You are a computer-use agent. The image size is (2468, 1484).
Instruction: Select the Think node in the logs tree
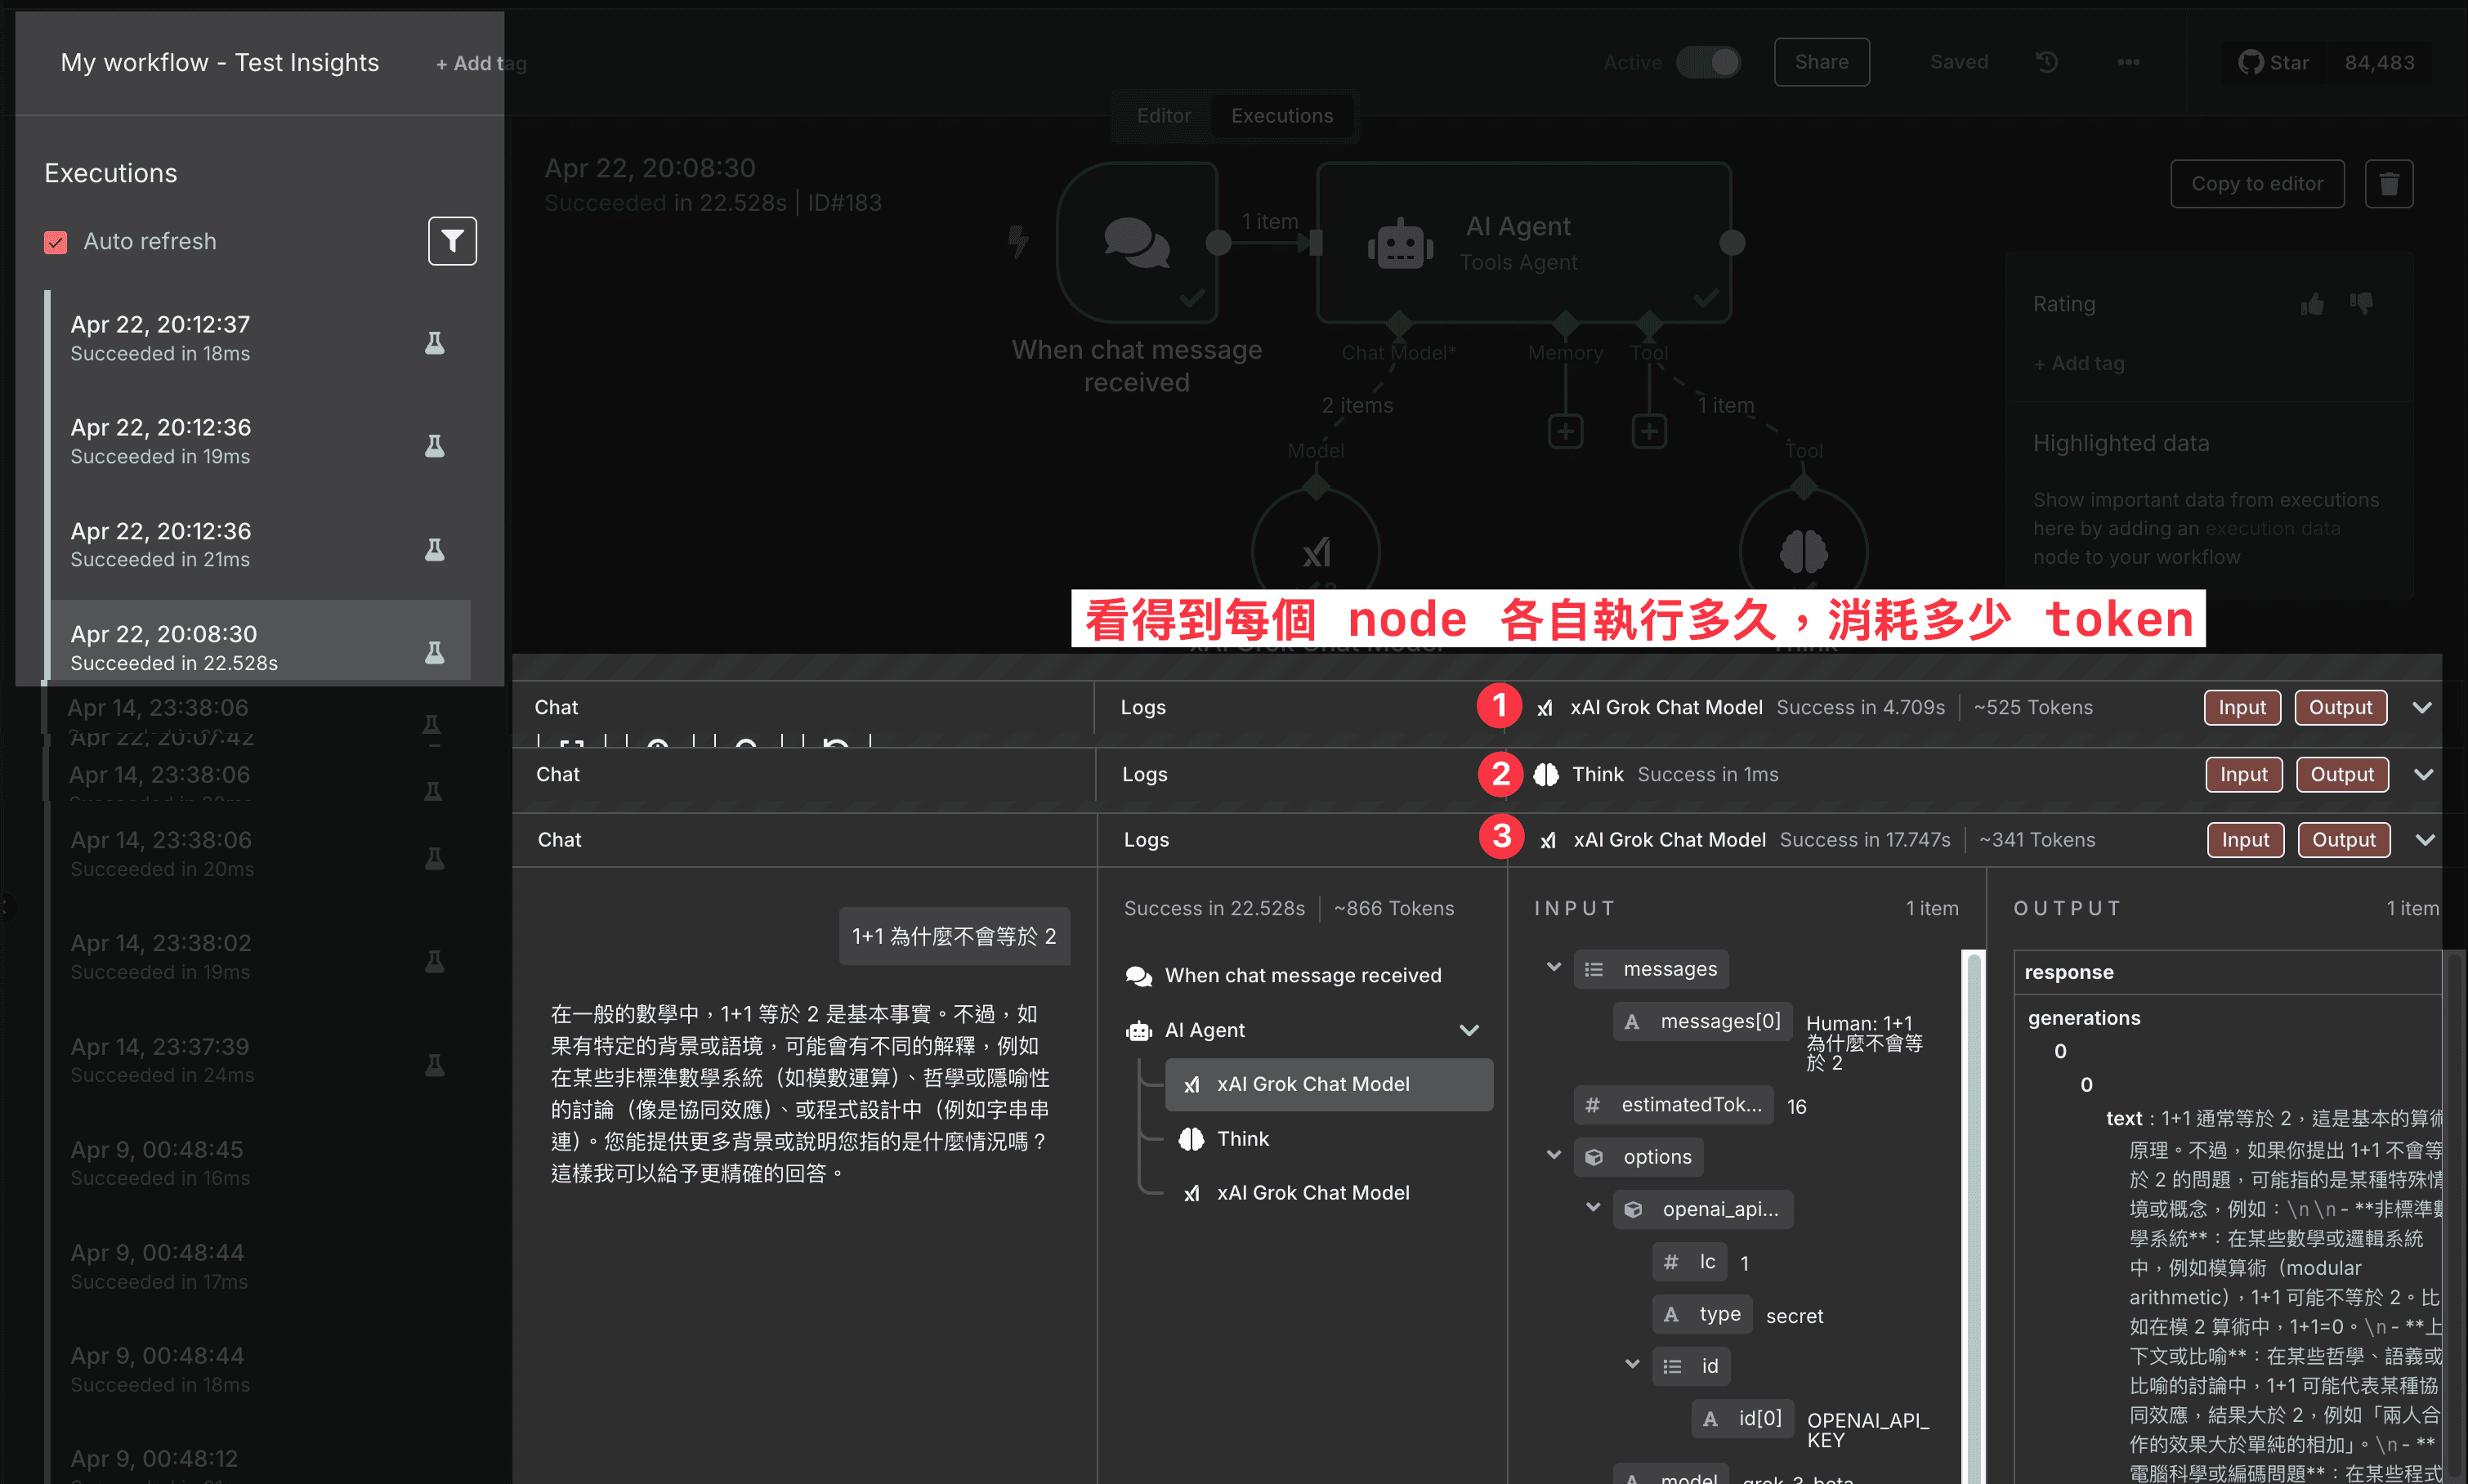coord(1243,1138)
